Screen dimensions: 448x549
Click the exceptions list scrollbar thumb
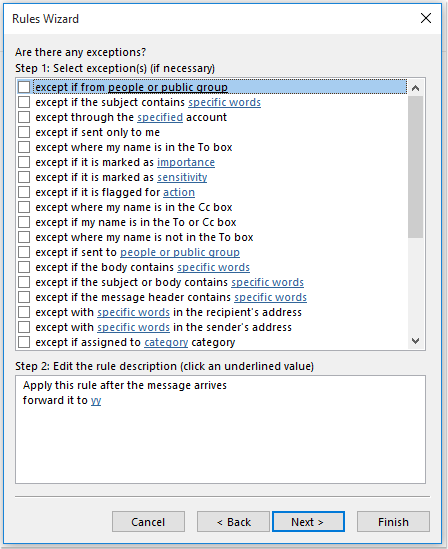415,167
